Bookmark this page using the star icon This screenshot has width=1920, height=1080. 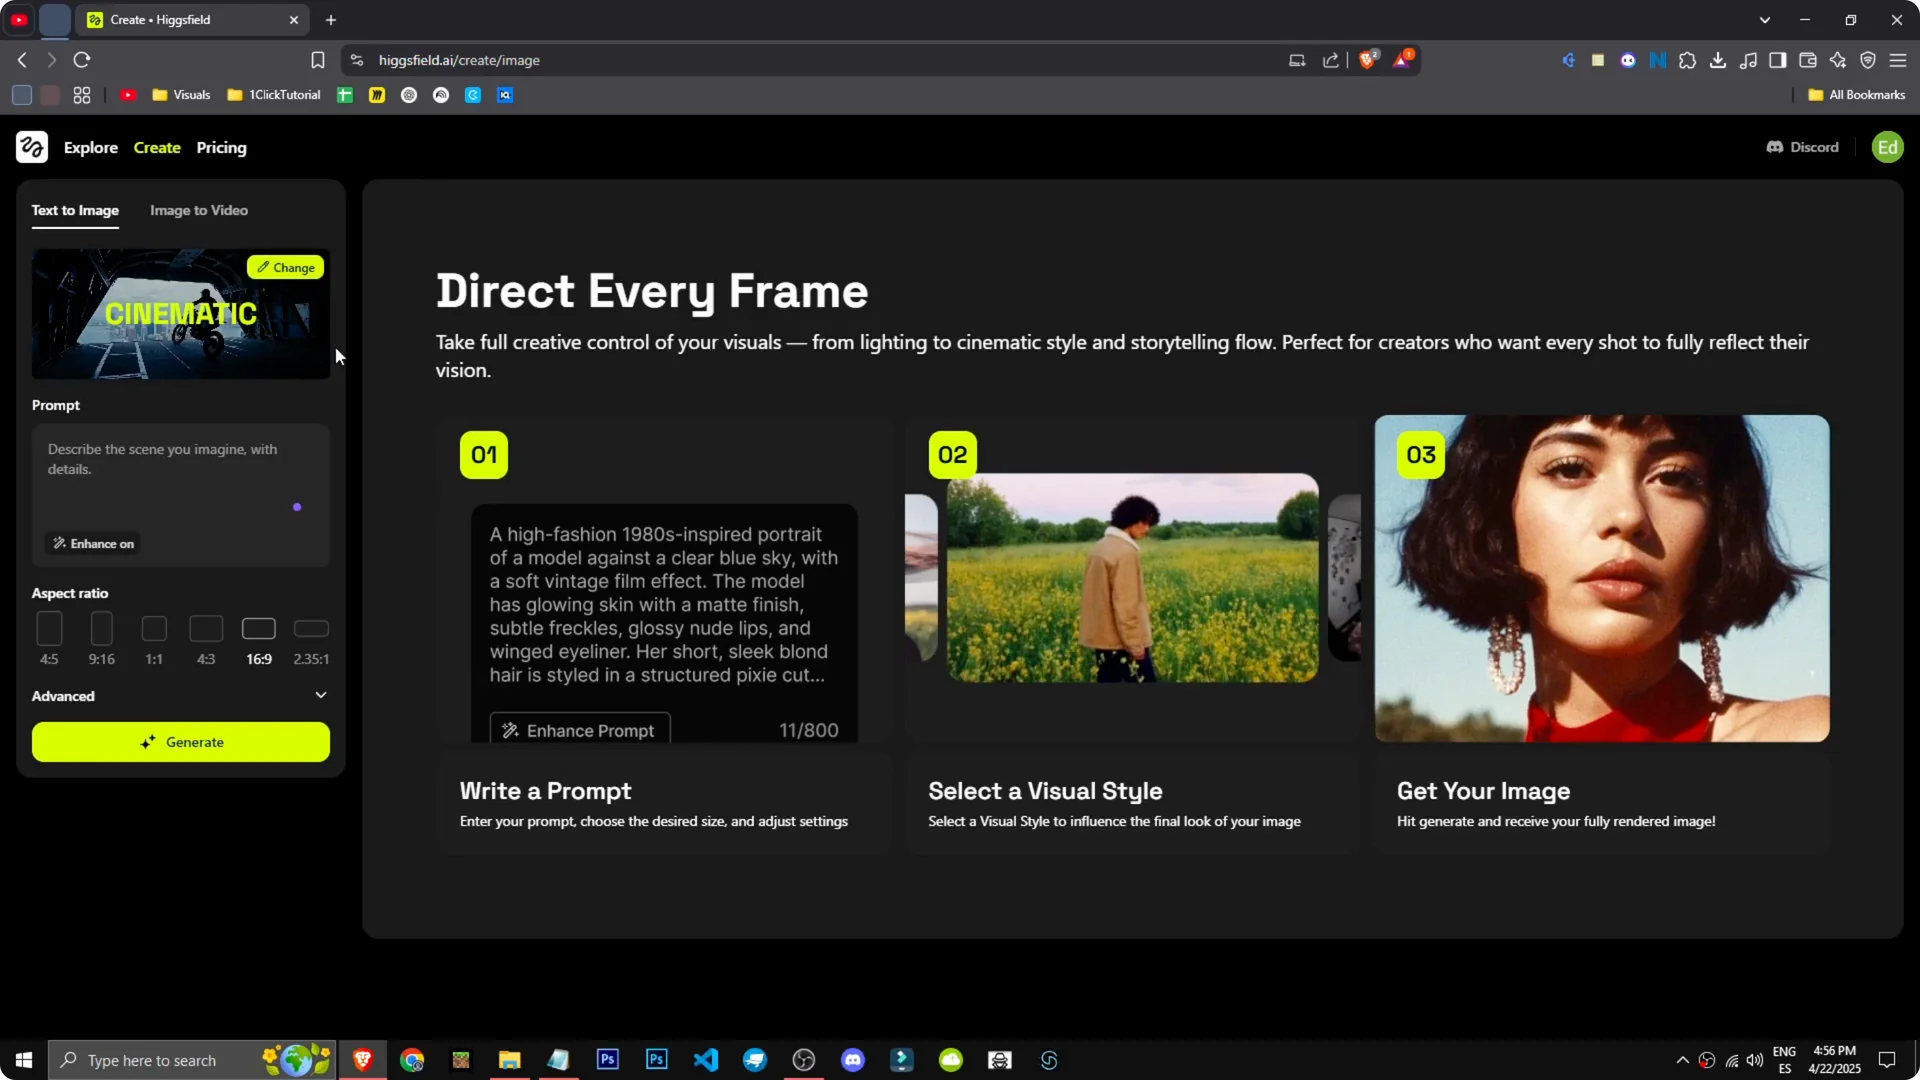317,60
